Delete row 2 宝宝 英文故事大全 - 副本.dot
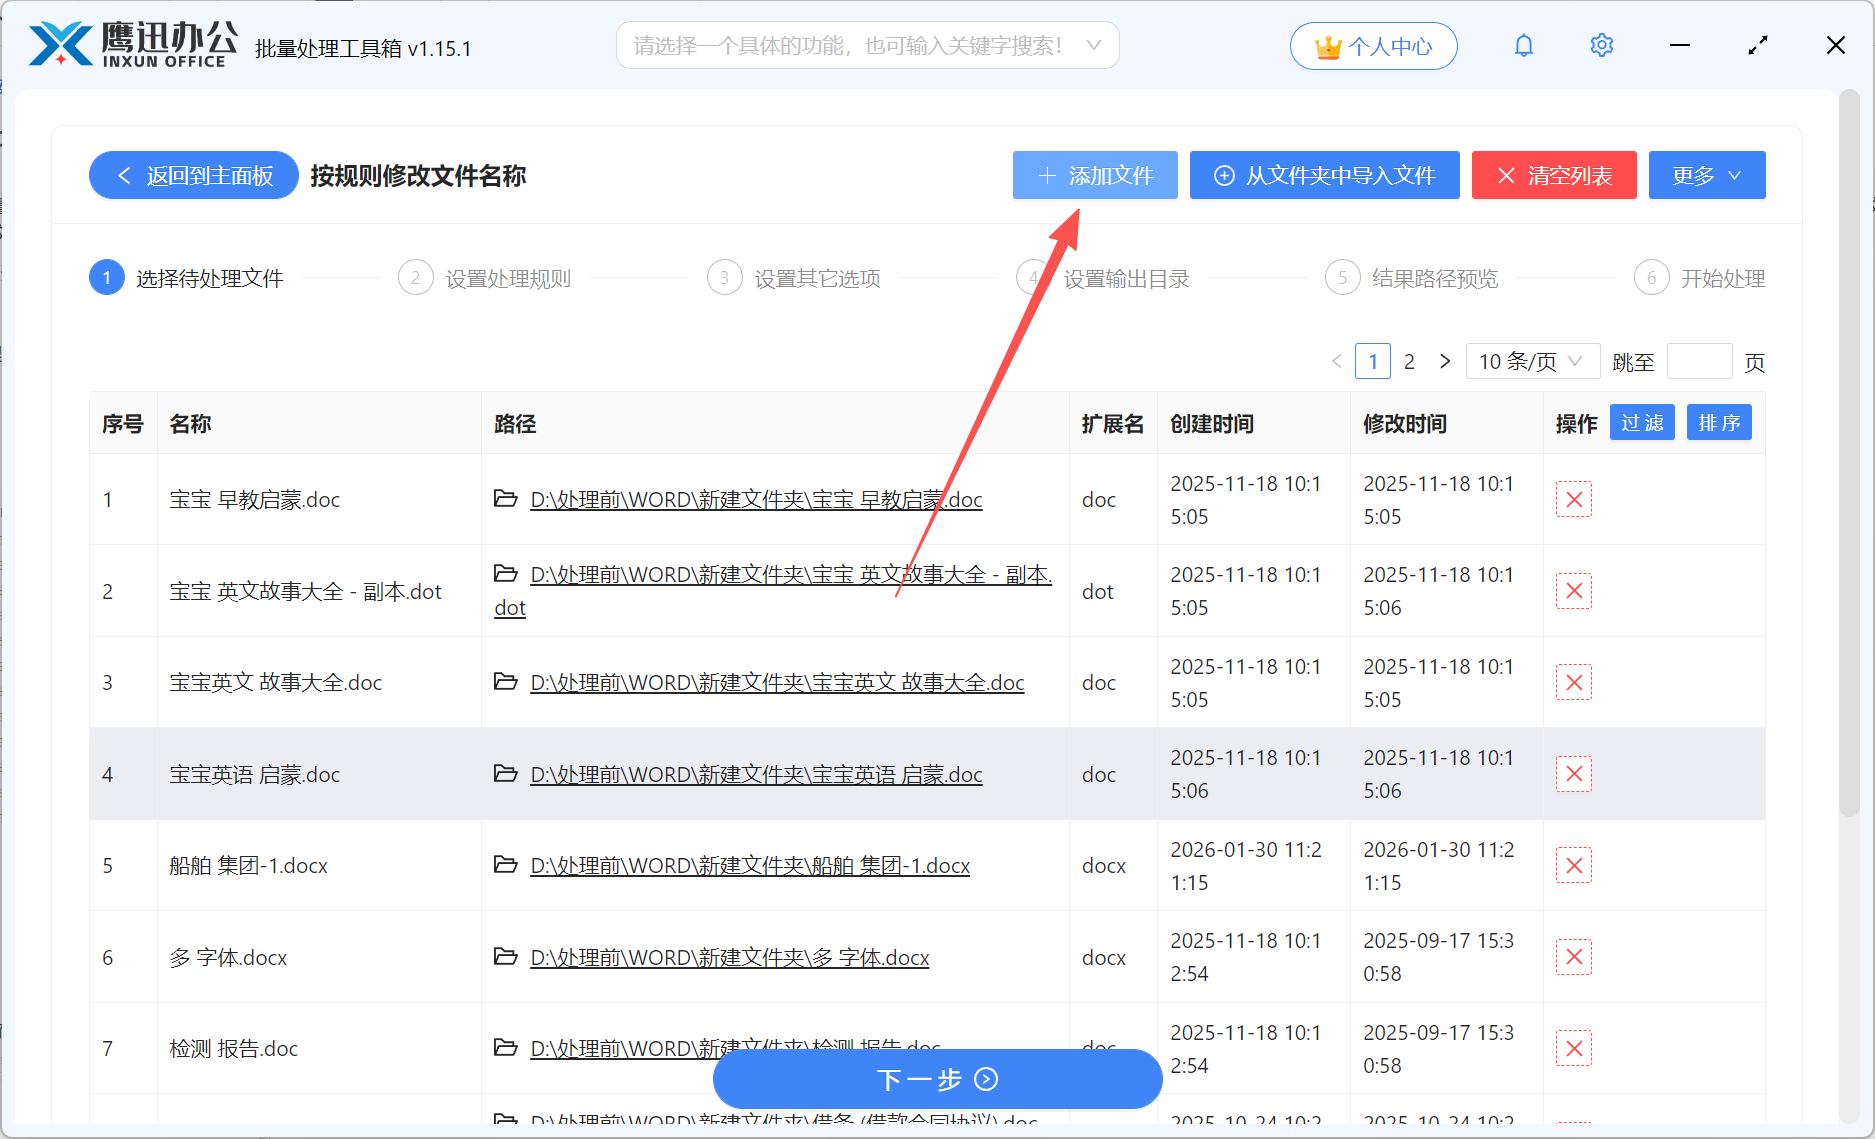 click(x=1573, y=591)
